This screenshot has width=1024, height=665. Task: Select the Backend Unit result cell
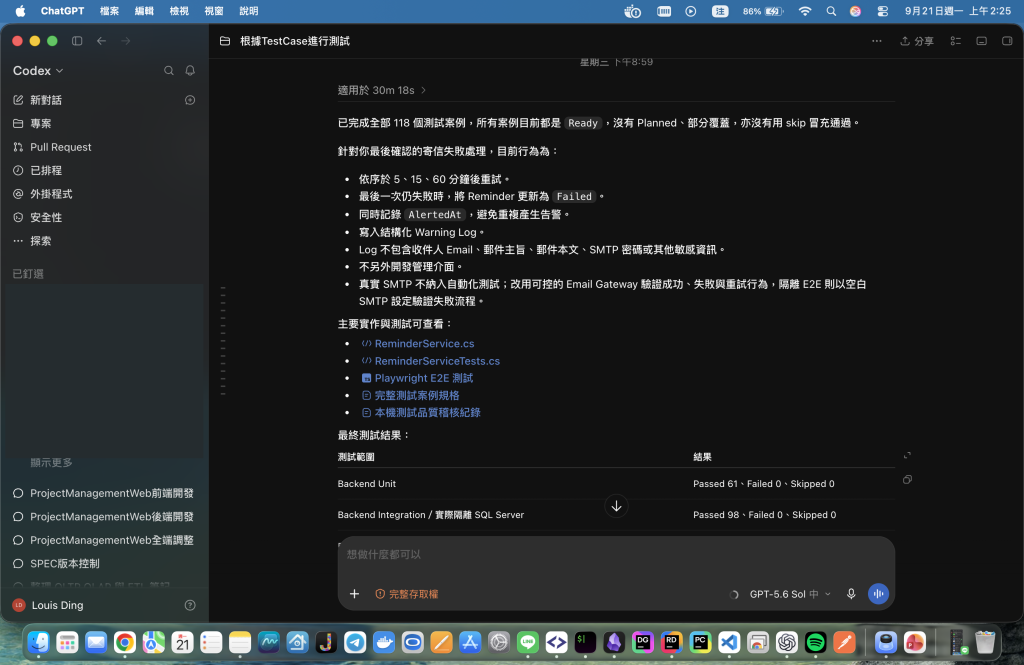pos(763,484)
